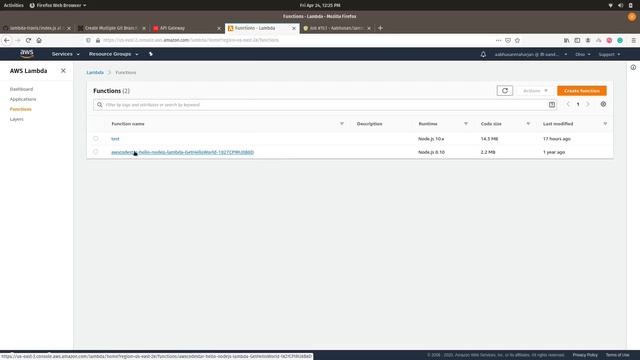Open system volume indicator
Screen dimensions: 640x360
[620, 5]
